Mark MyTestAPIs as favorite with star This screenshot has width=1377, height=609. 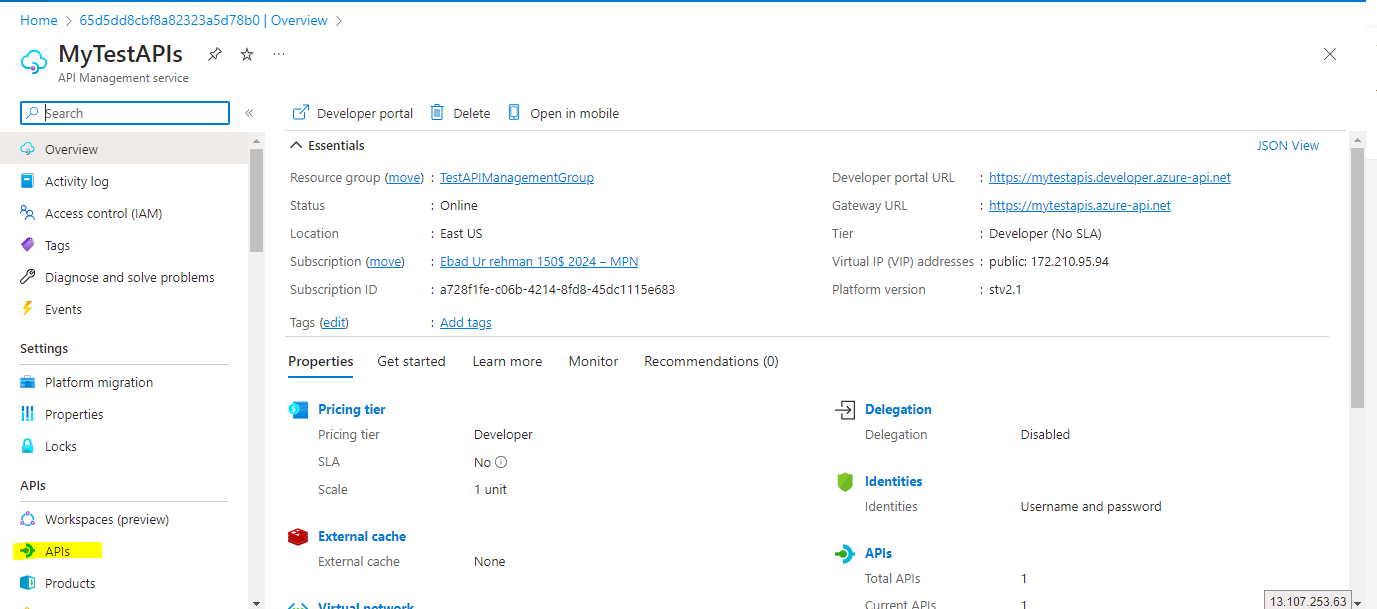click(247, 54)
